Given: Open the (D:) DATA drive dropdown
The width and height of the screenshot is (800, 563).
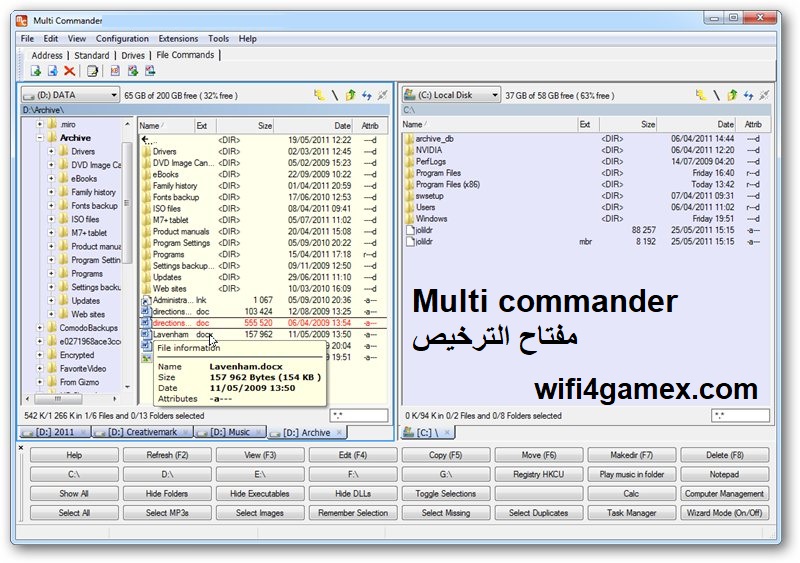Looking at the screenshot, I should pos(70,95).
